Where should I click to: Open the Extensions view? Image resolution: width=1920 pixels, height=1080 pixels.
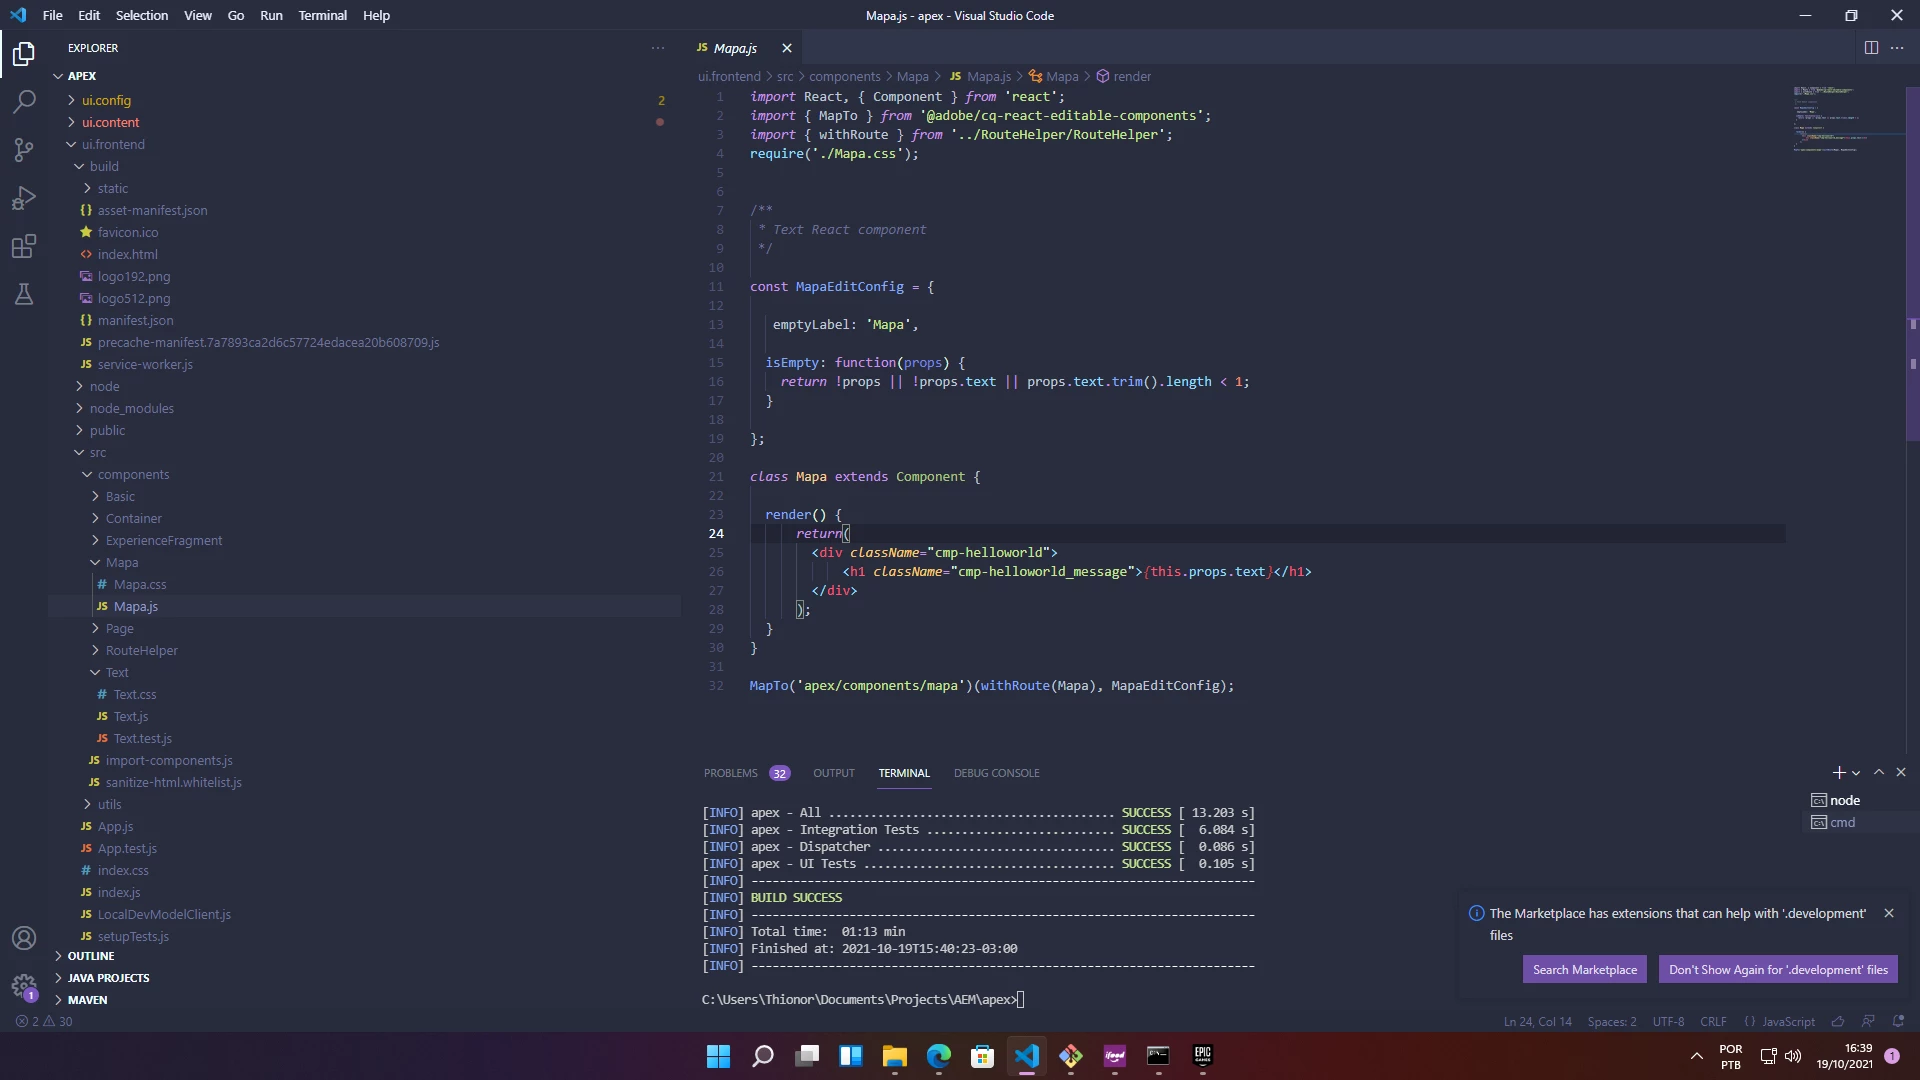tap(24, 246)
